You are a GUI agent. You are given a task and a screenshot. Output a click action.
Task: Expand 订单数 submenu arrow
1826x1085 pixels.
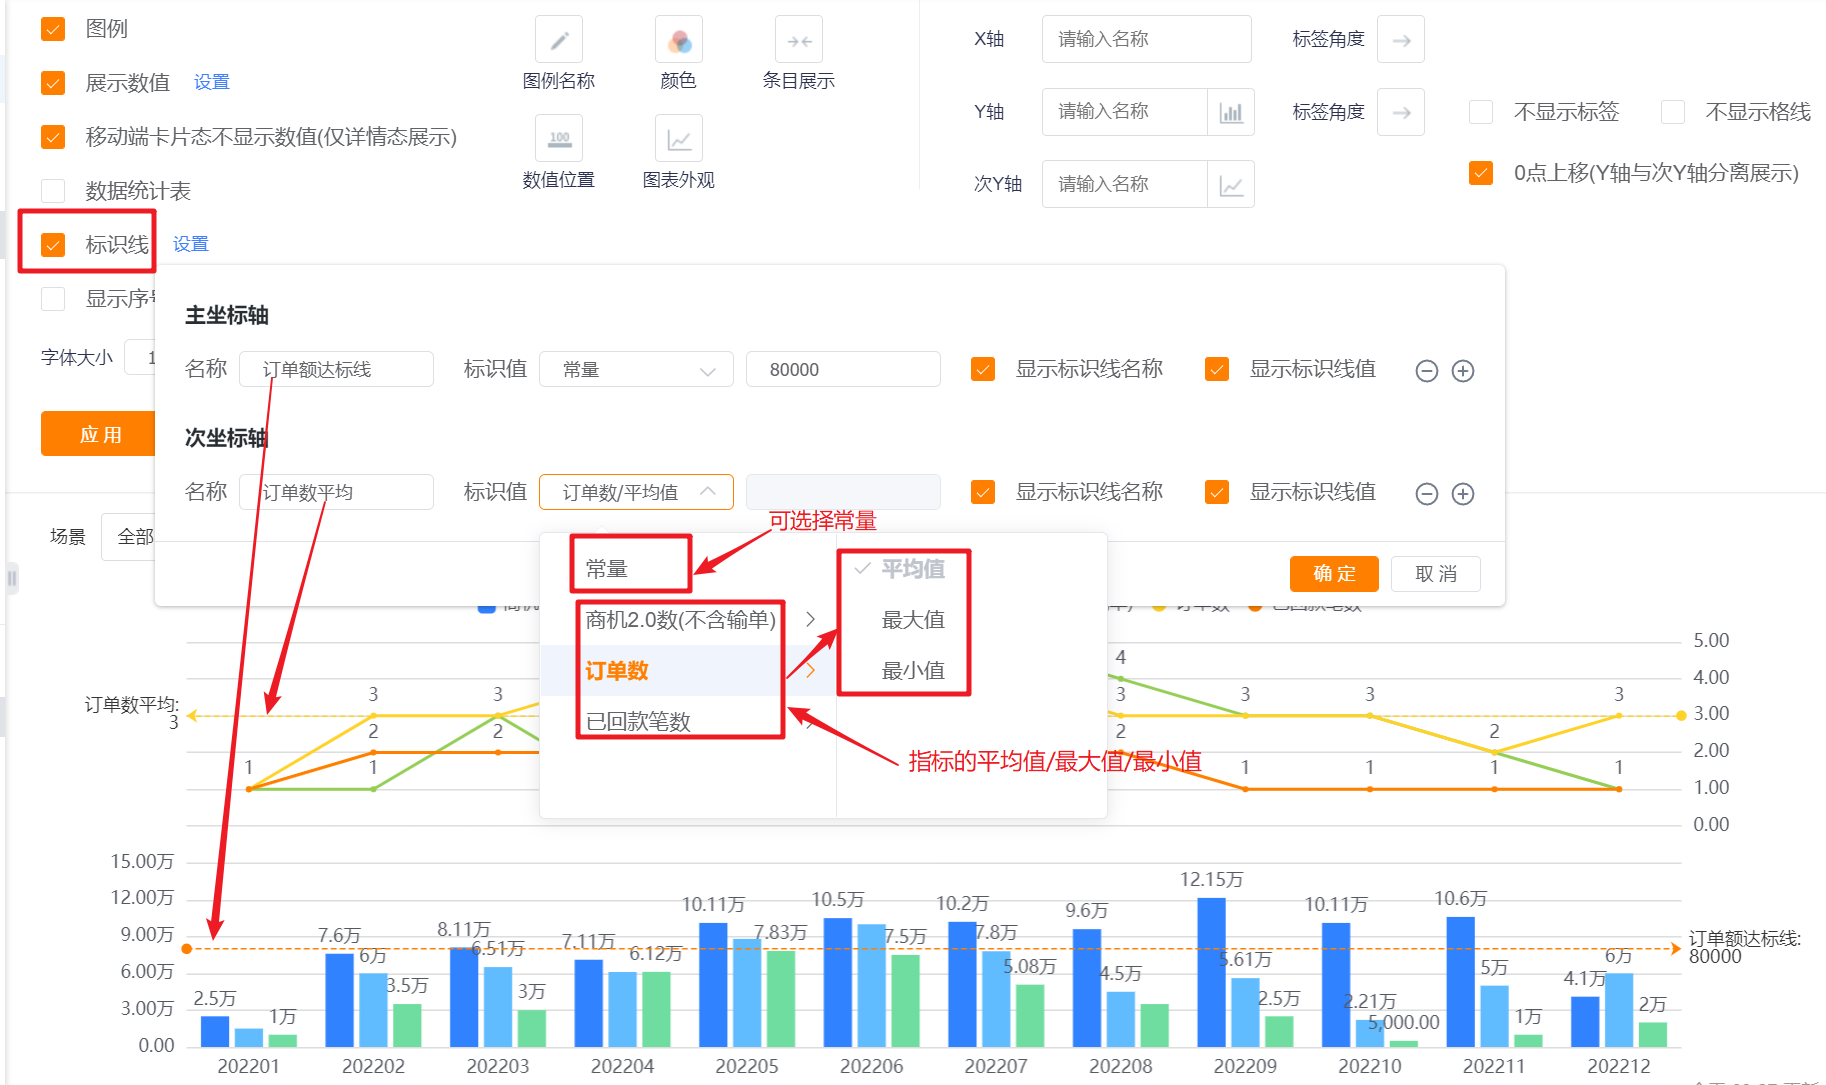[810, 671]
